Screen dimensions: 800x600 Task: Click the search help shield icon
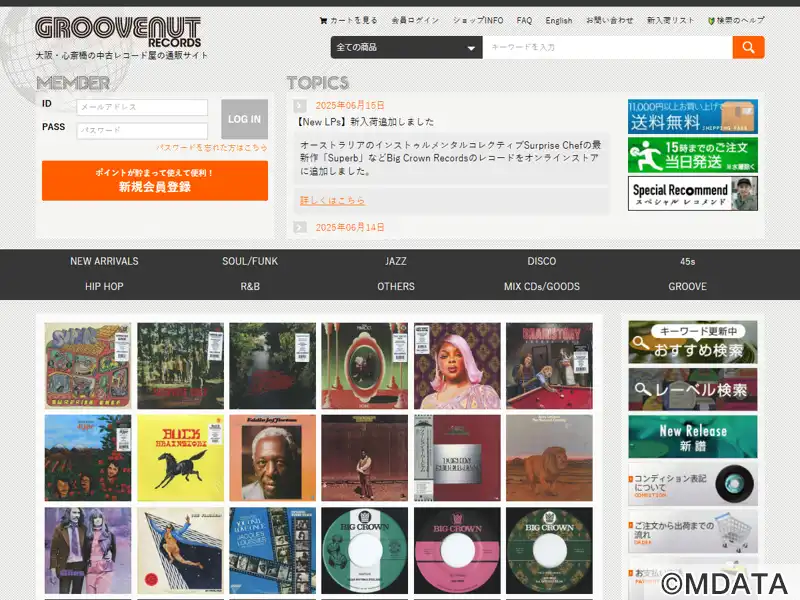click(x=711, y=21)
